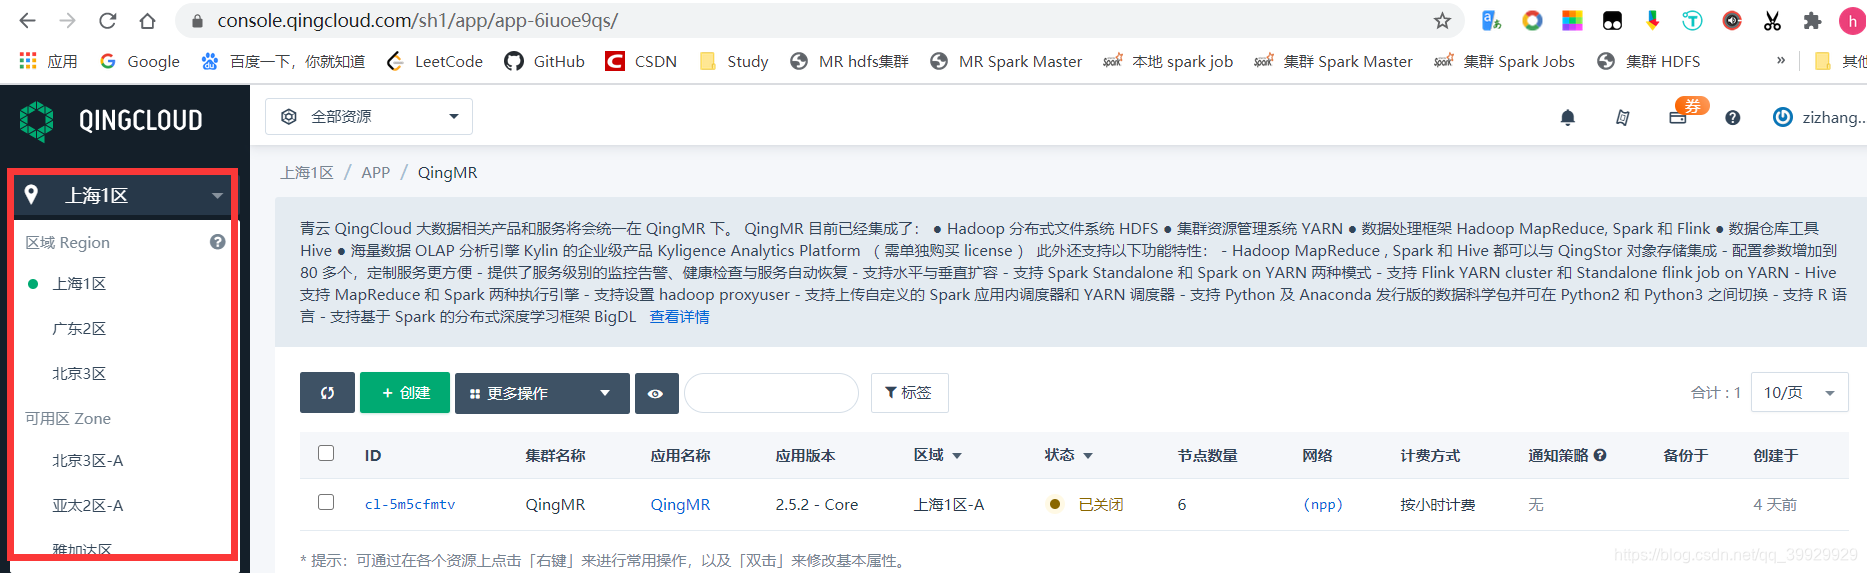Image resolution: width=1867 pixels, height=573 pixels.
Task: Check the cl-5m5cfmtv row checkbox
Action: point(326,502)
